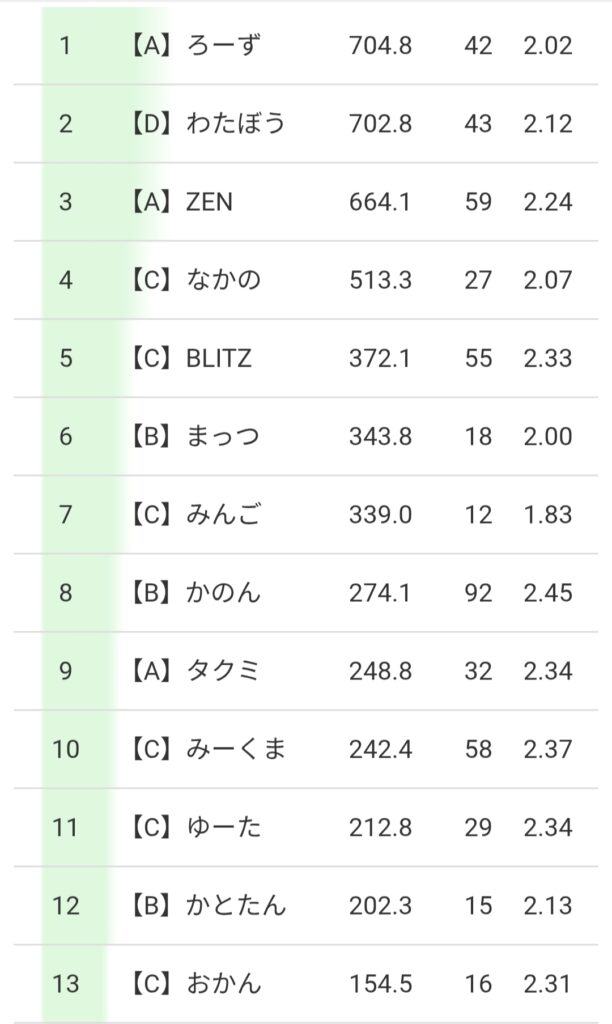Select BLITZ in the ranking list
612x1024 pixels.
(219, 358)
